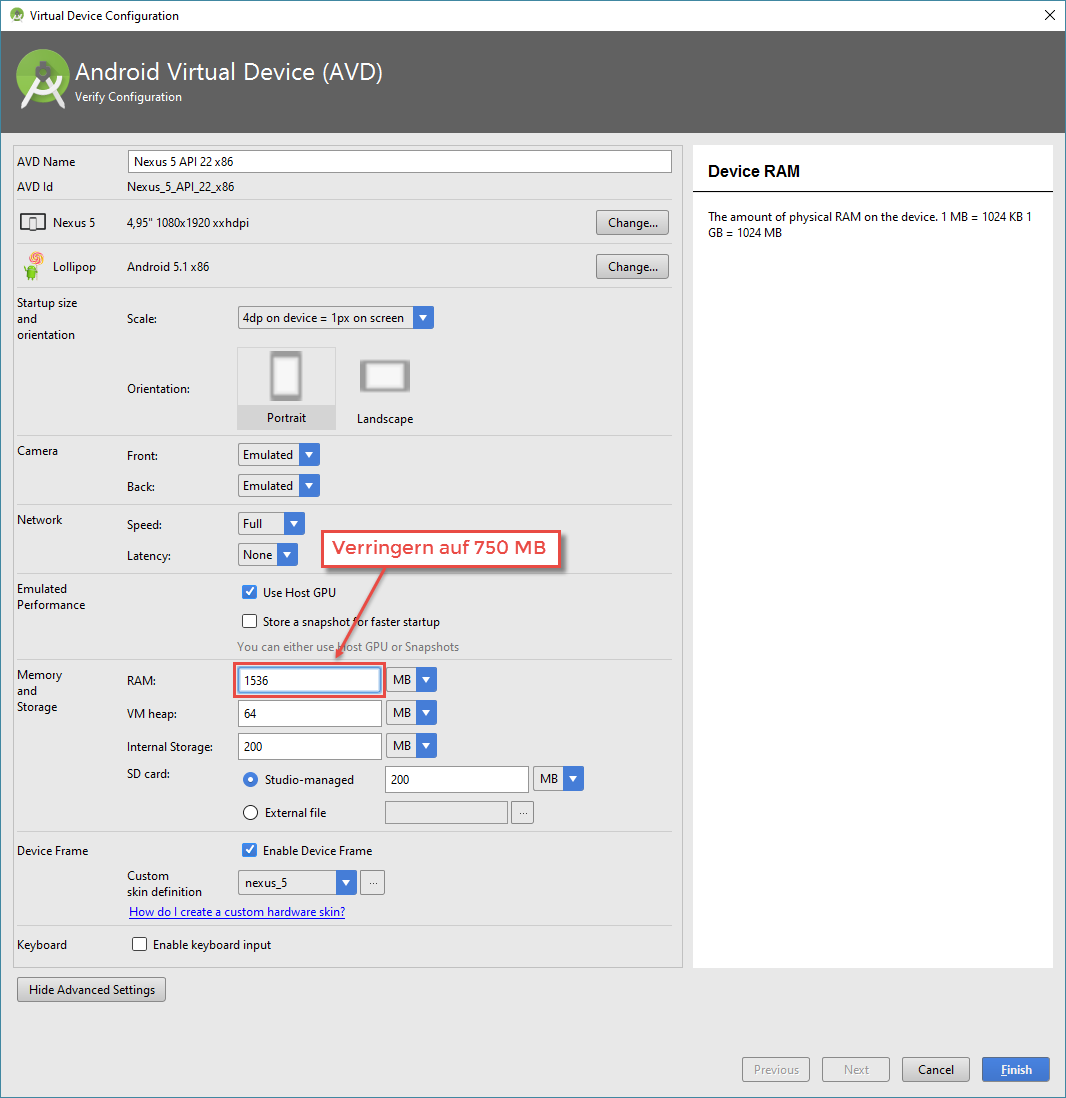Screen dimensions: 1066x1098
Task: Open custom hardware skin help link
Action: pos(237,912)
